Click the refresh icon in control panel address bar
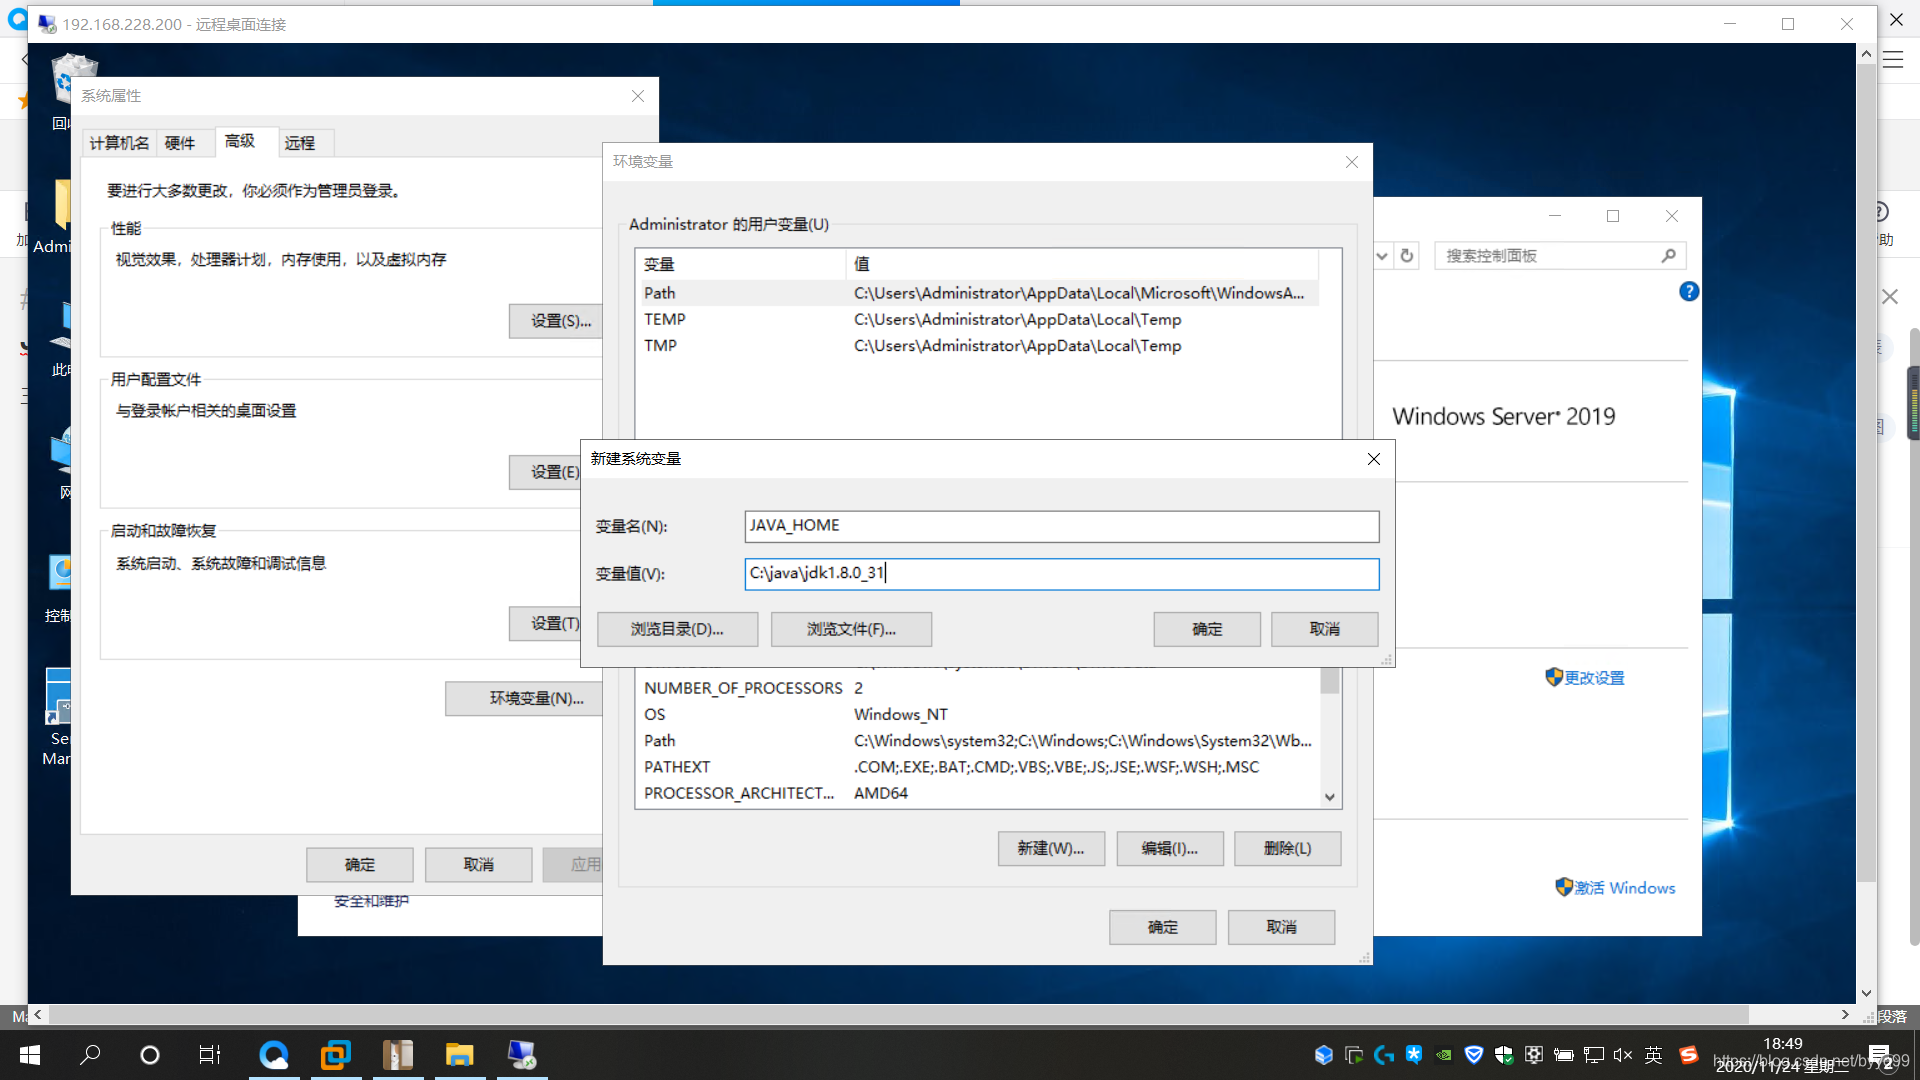 tap(1407, 256)
